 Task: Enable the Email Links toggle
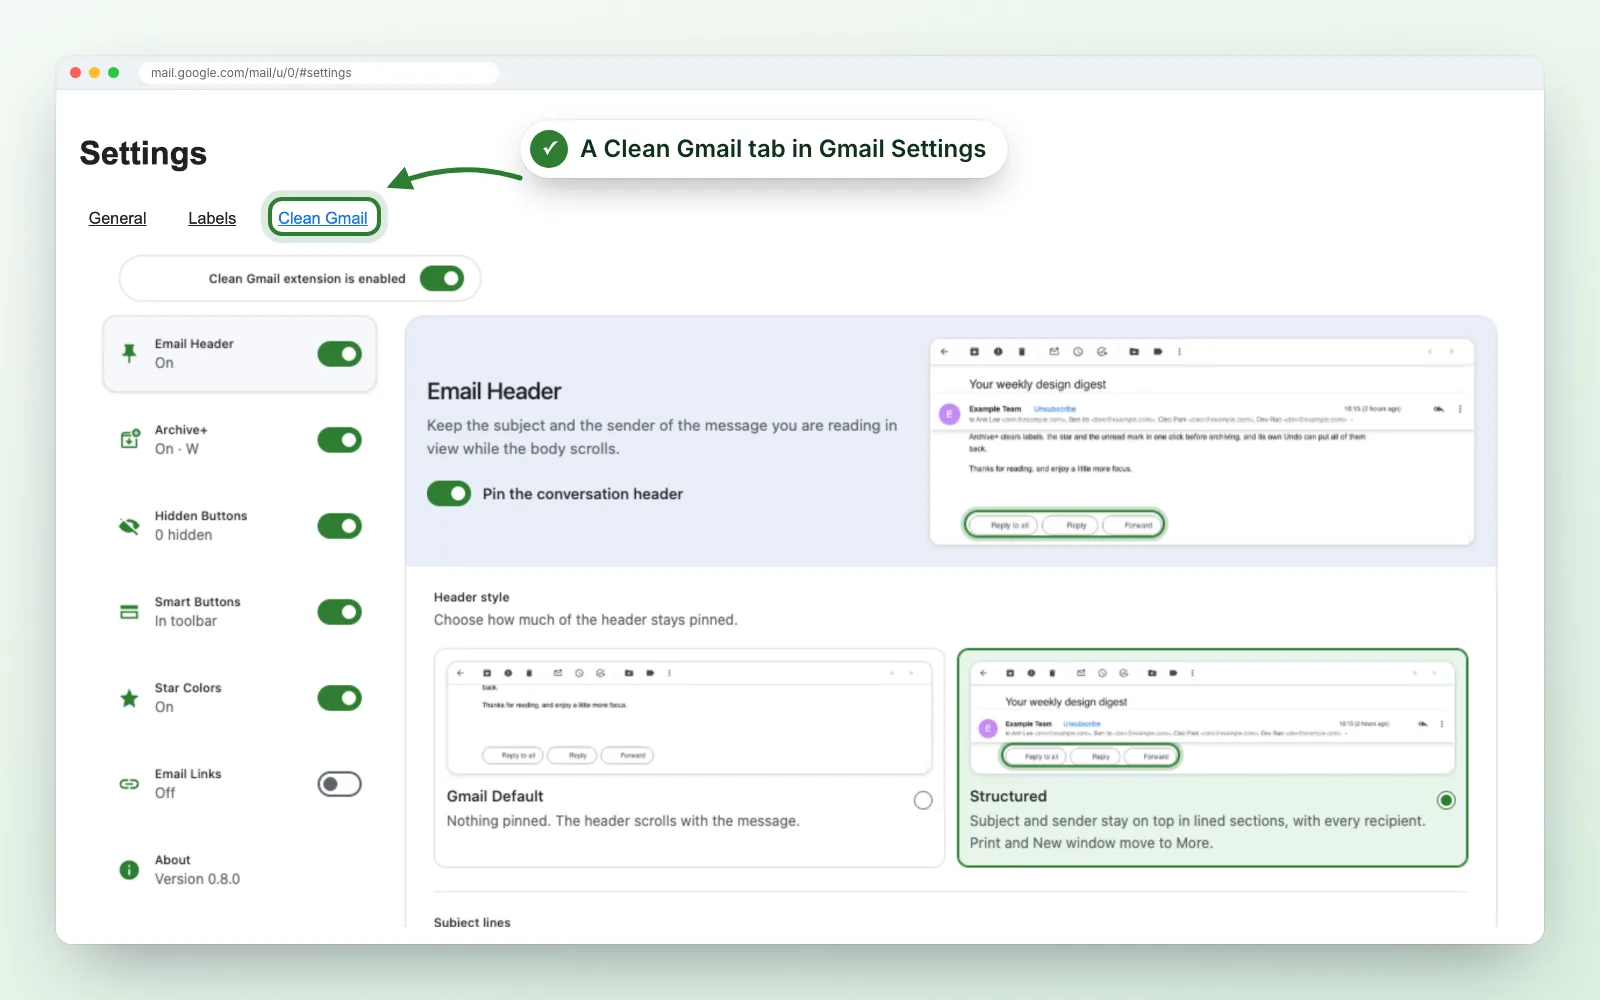coord(340,784)
